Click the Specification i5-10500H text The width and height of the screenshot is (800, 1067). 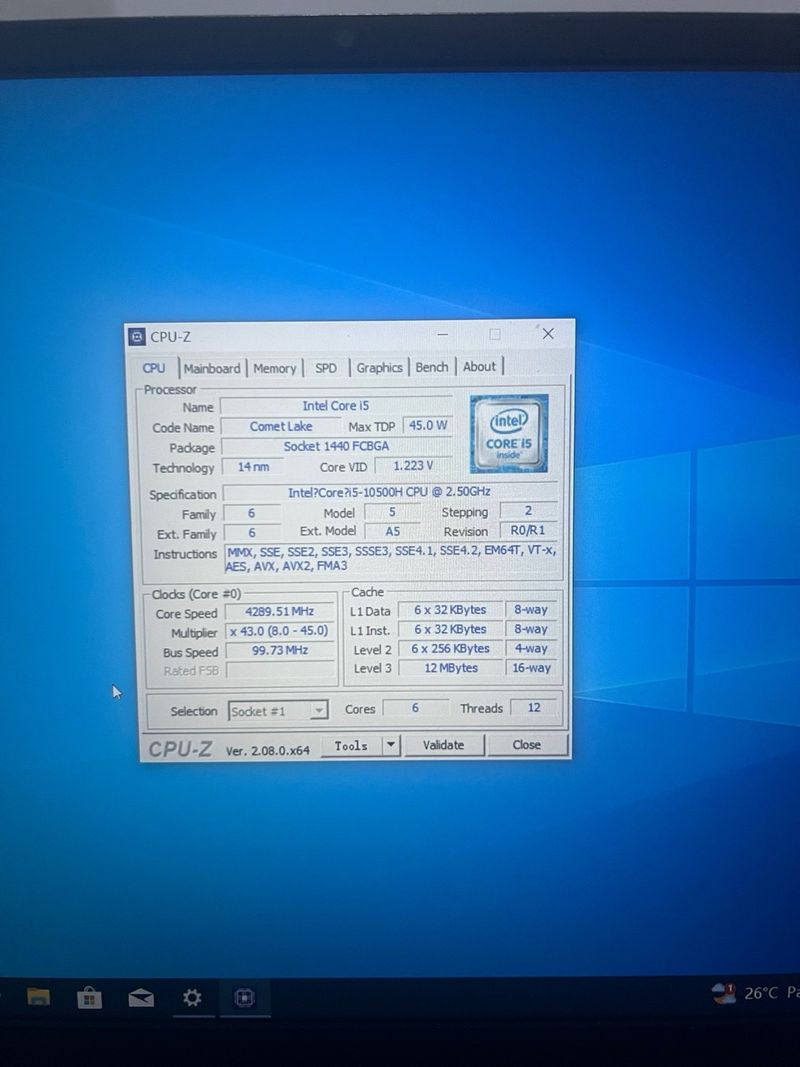point(389,491)
